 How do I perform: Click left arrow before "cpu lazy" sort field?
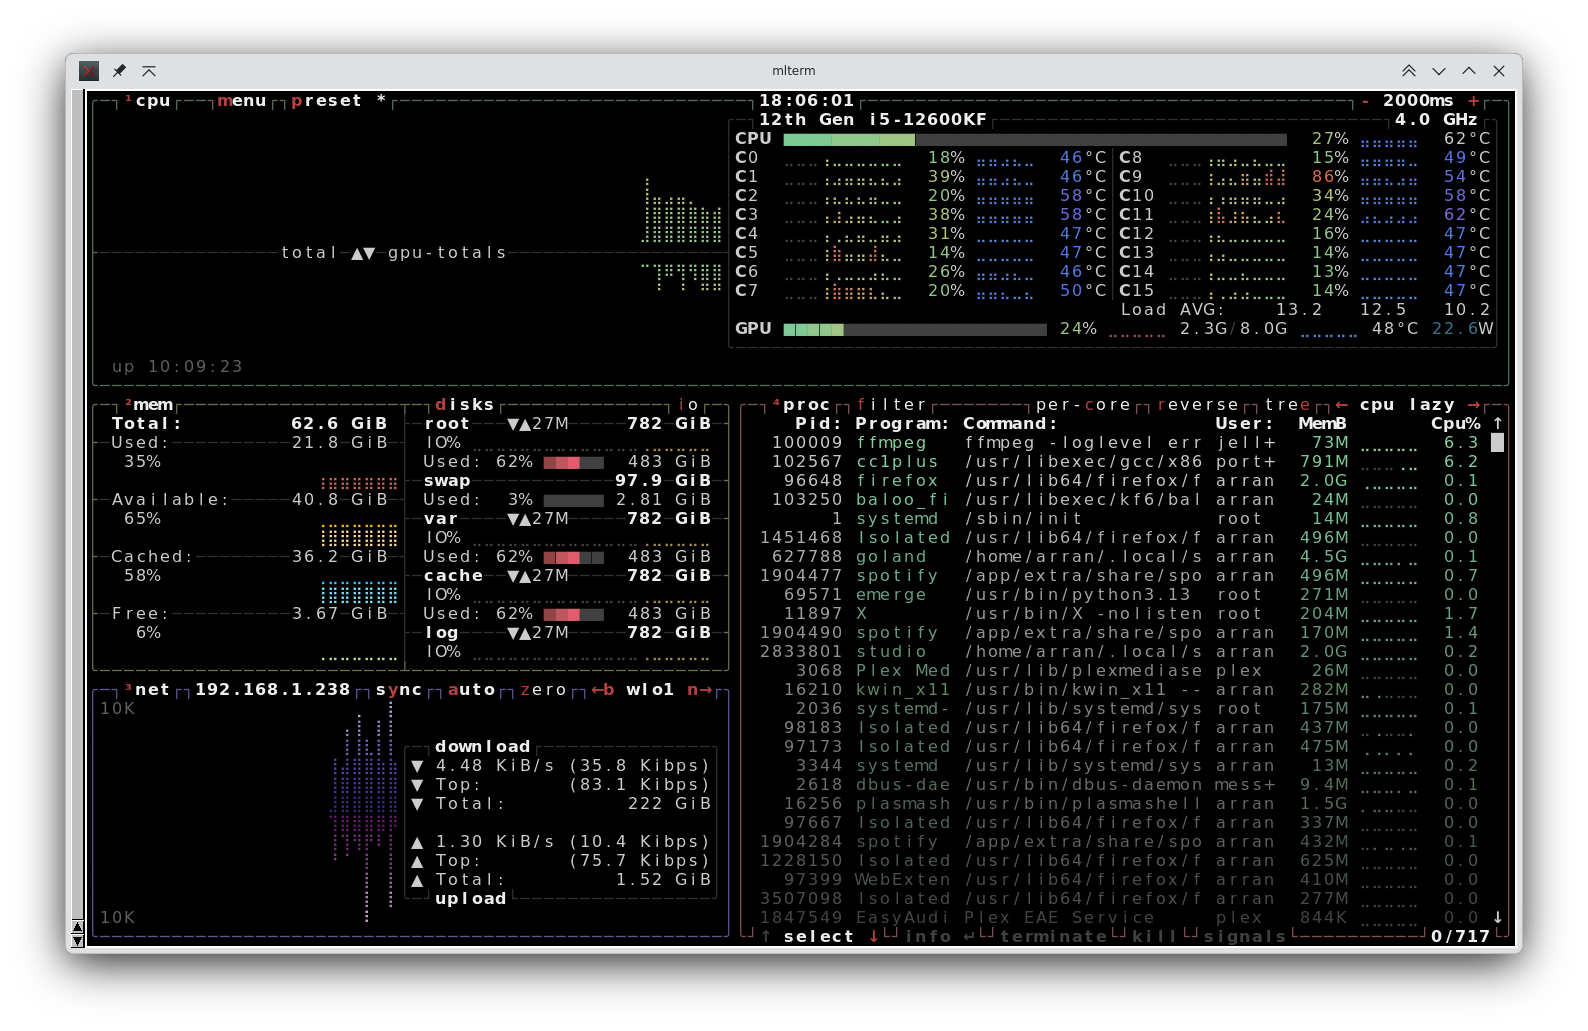(x=1341, y=405)
